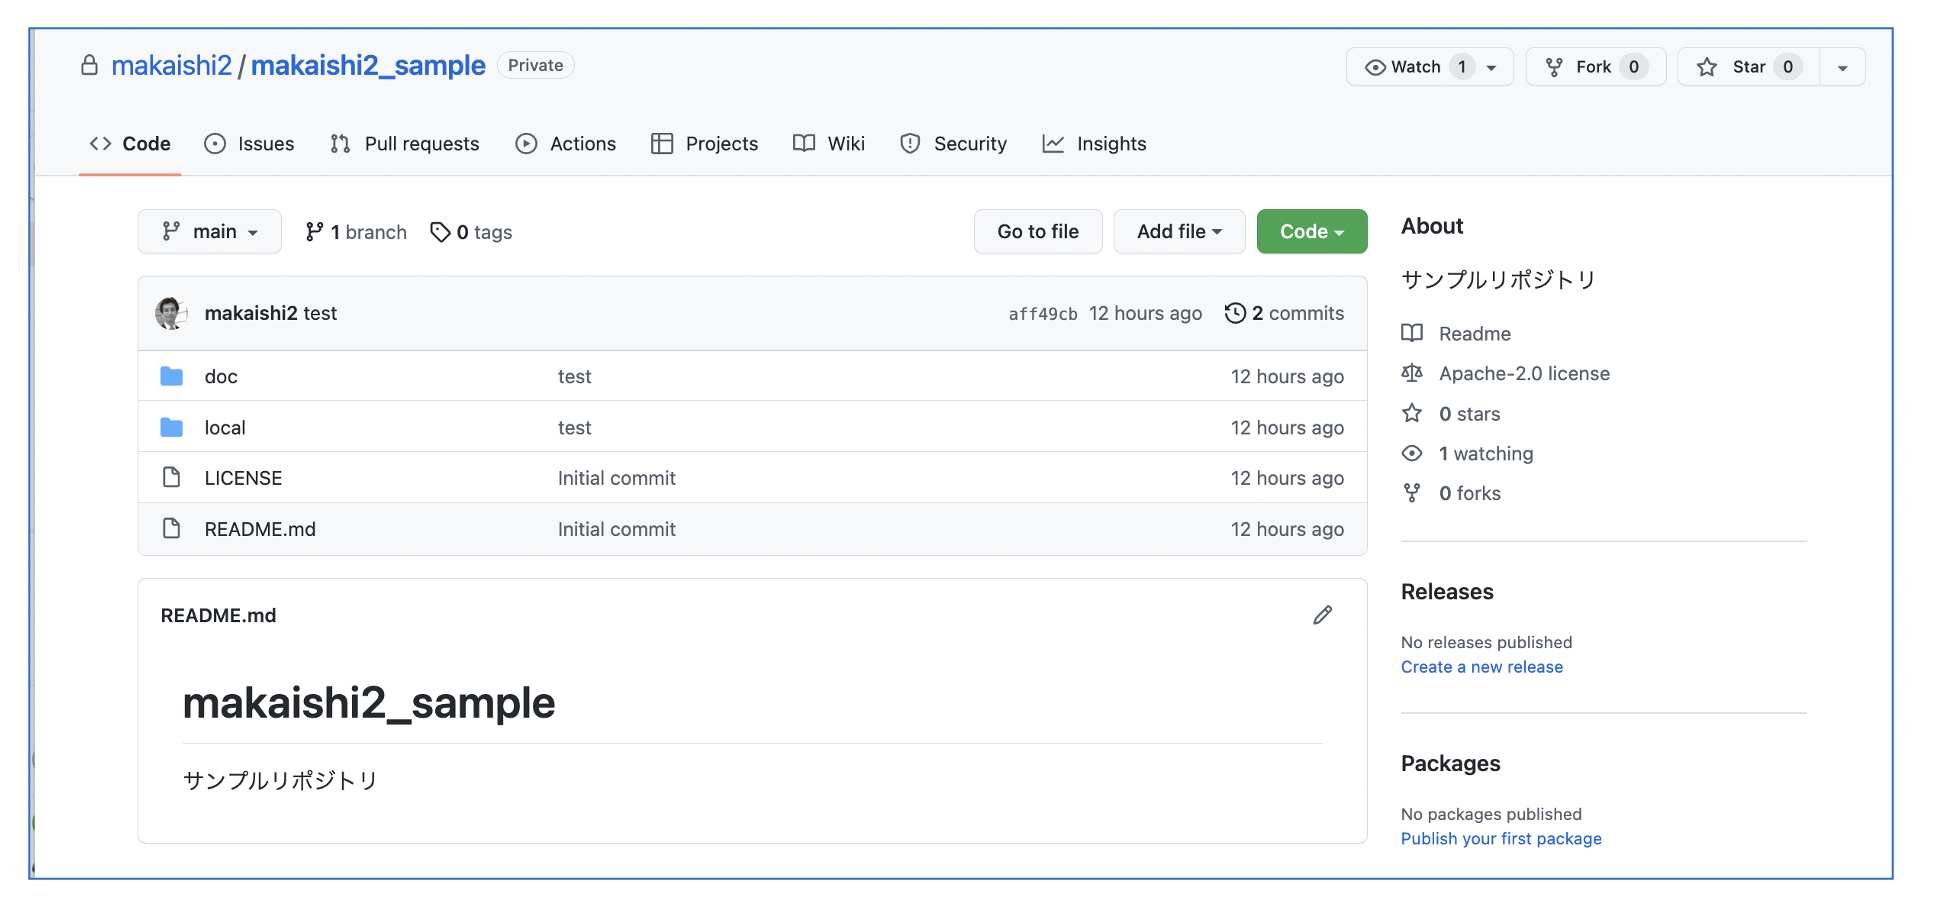1936x916 pixels.
Task: Open the Security tab
Action: click(x=953, y=144)
